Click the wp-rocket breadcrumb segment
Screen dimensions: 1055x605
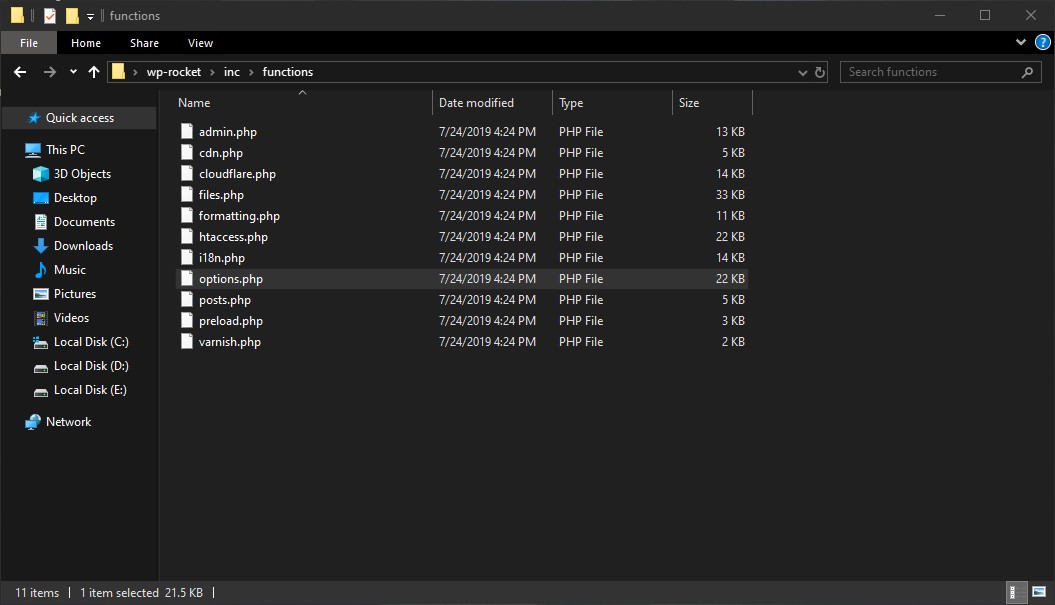[174, 72]
